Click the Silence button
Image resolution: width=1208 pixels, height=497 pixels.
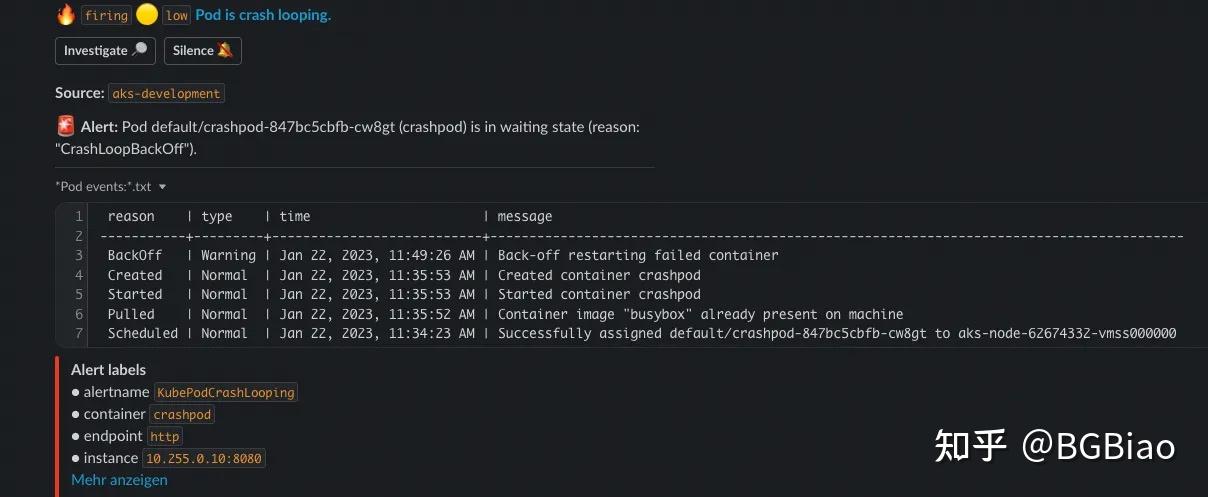click(x=203, y=51)
